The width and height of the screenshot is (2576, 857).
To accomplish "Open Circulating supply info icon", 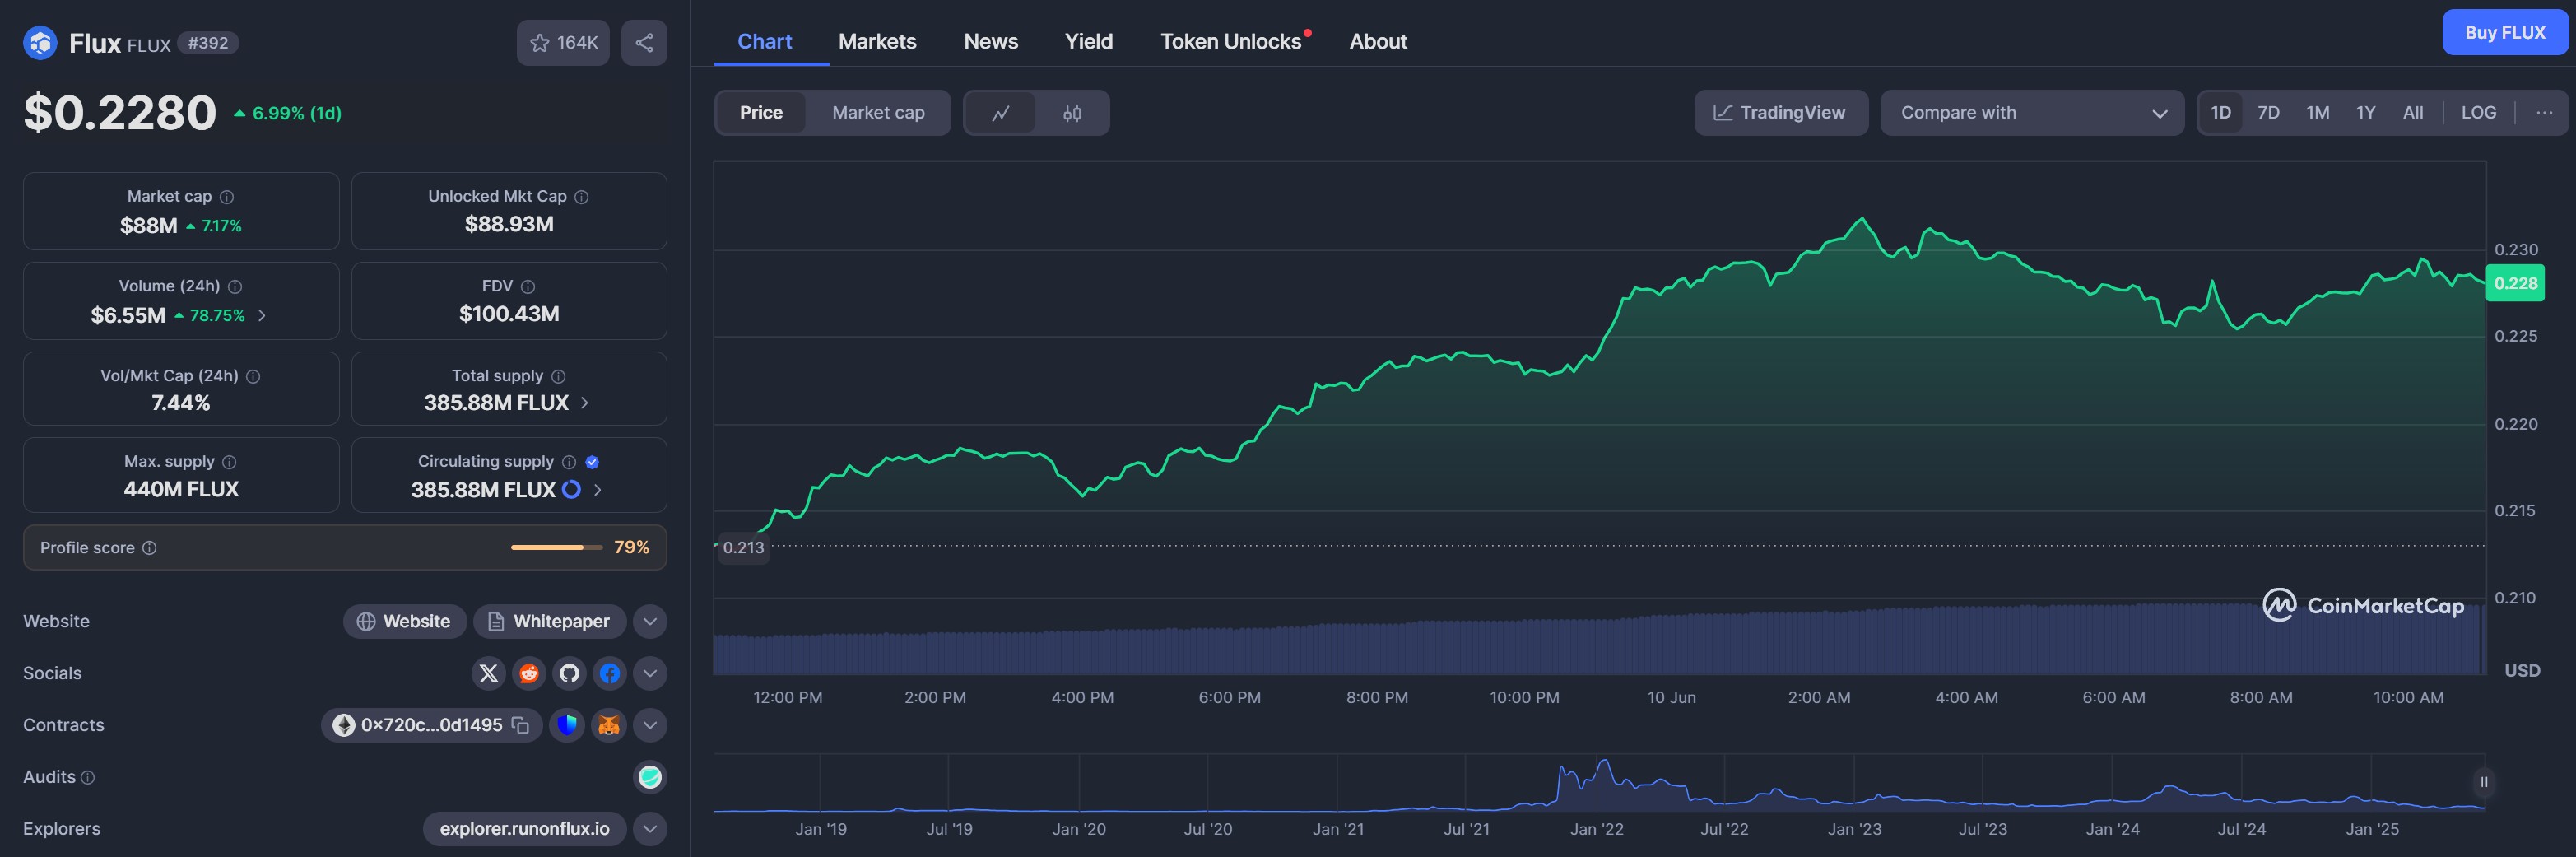I will [569, 462].
